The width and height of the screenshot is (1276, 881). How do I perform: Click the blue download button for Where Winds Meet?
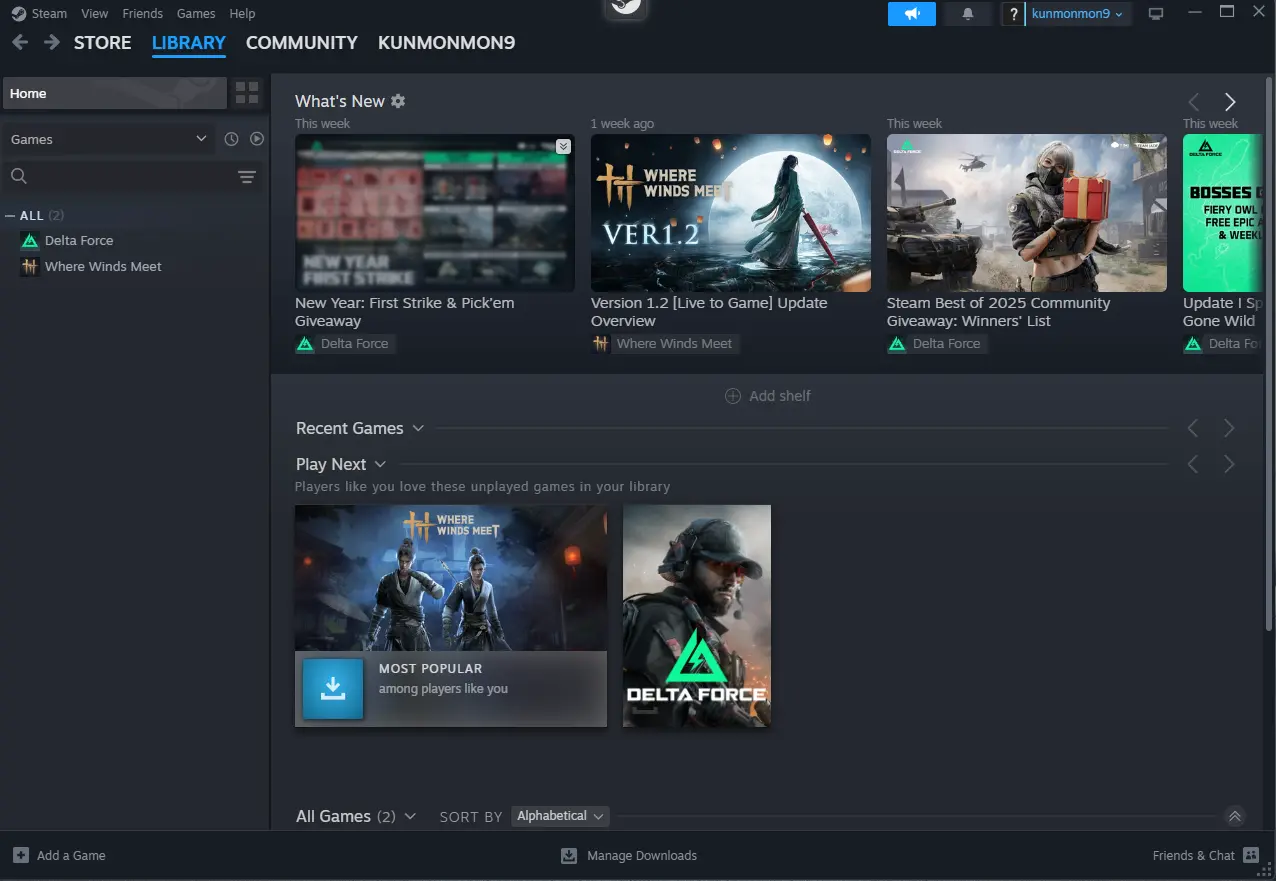(x=333, y=688)
